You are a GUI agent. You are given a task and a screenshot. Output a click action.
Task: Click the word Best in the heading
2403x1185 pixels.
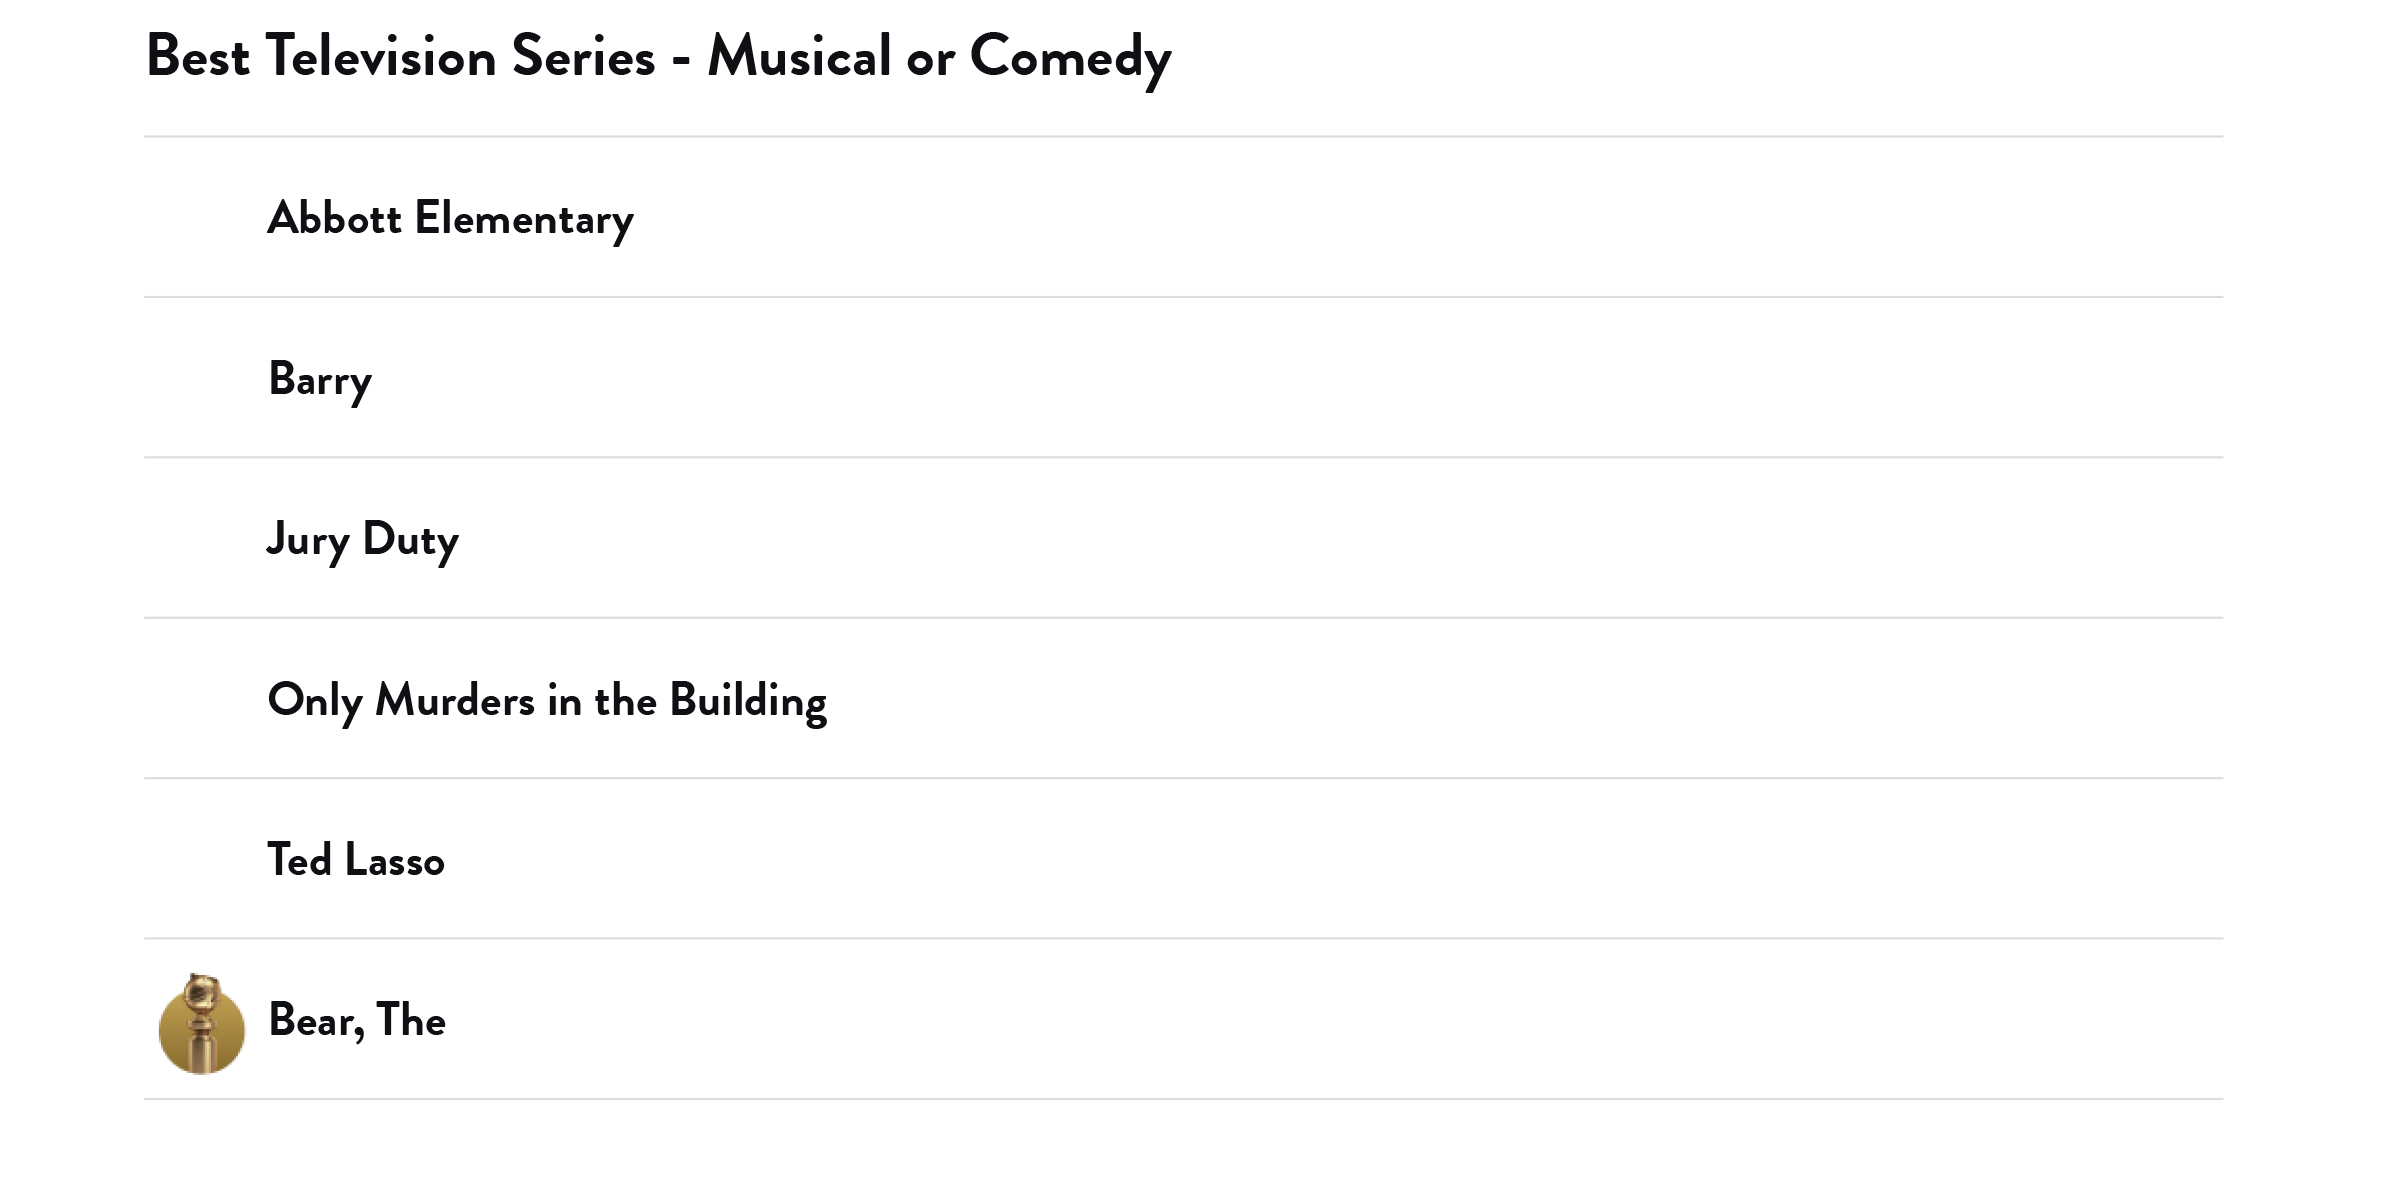[x=198, y=56]
